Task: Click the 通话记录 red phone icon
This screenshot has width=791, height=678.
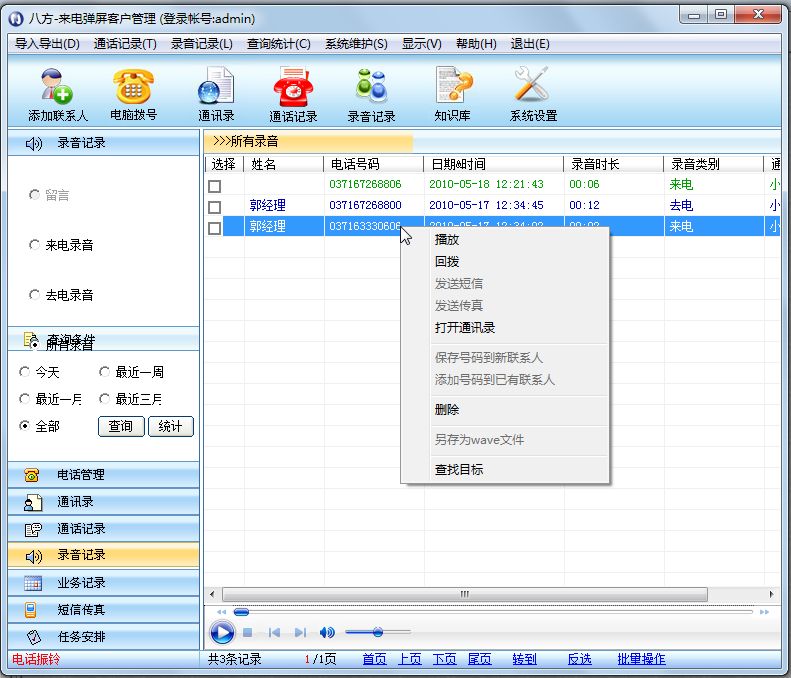Action: [293, 88]
